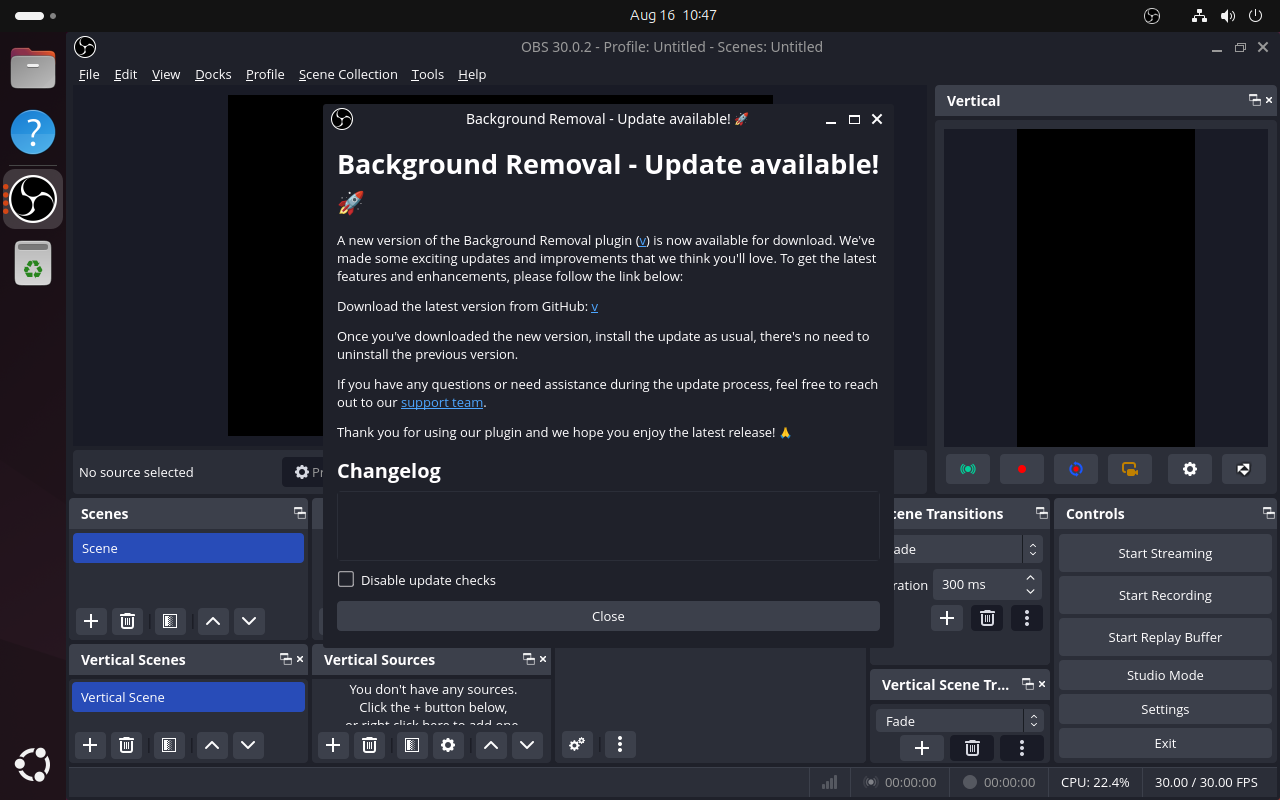Decrease transition duration with down arrow
Viewport: 1280px width, 800px height.
tap(1030, 591)
